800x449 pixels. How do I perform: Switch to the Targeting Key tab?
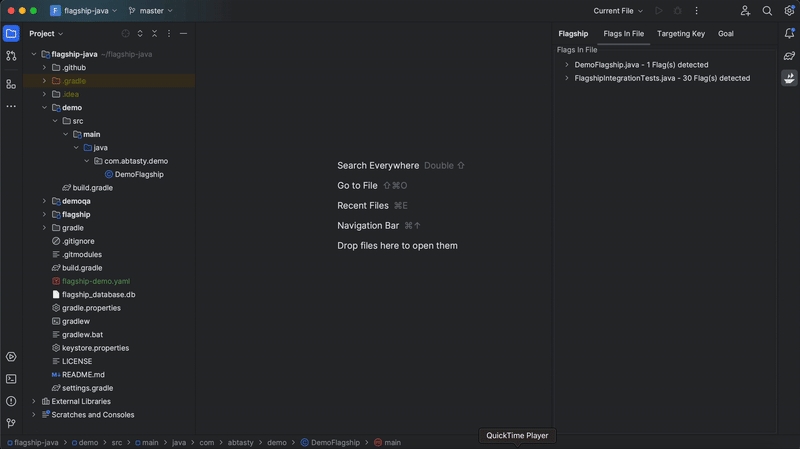(680, 34)
